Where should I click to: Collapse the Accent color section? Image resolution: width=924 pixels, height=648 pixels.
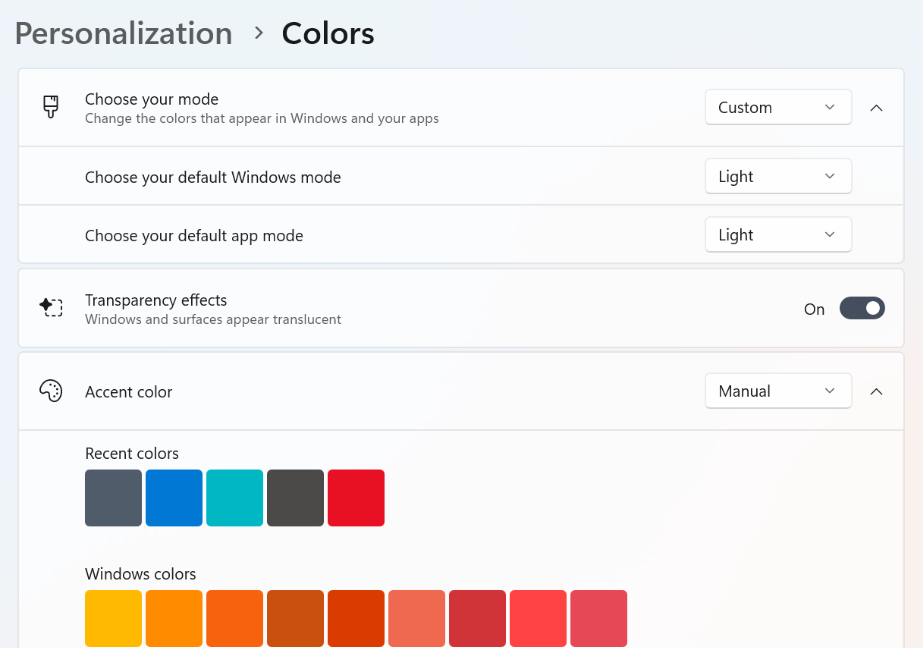pos(876,391)
